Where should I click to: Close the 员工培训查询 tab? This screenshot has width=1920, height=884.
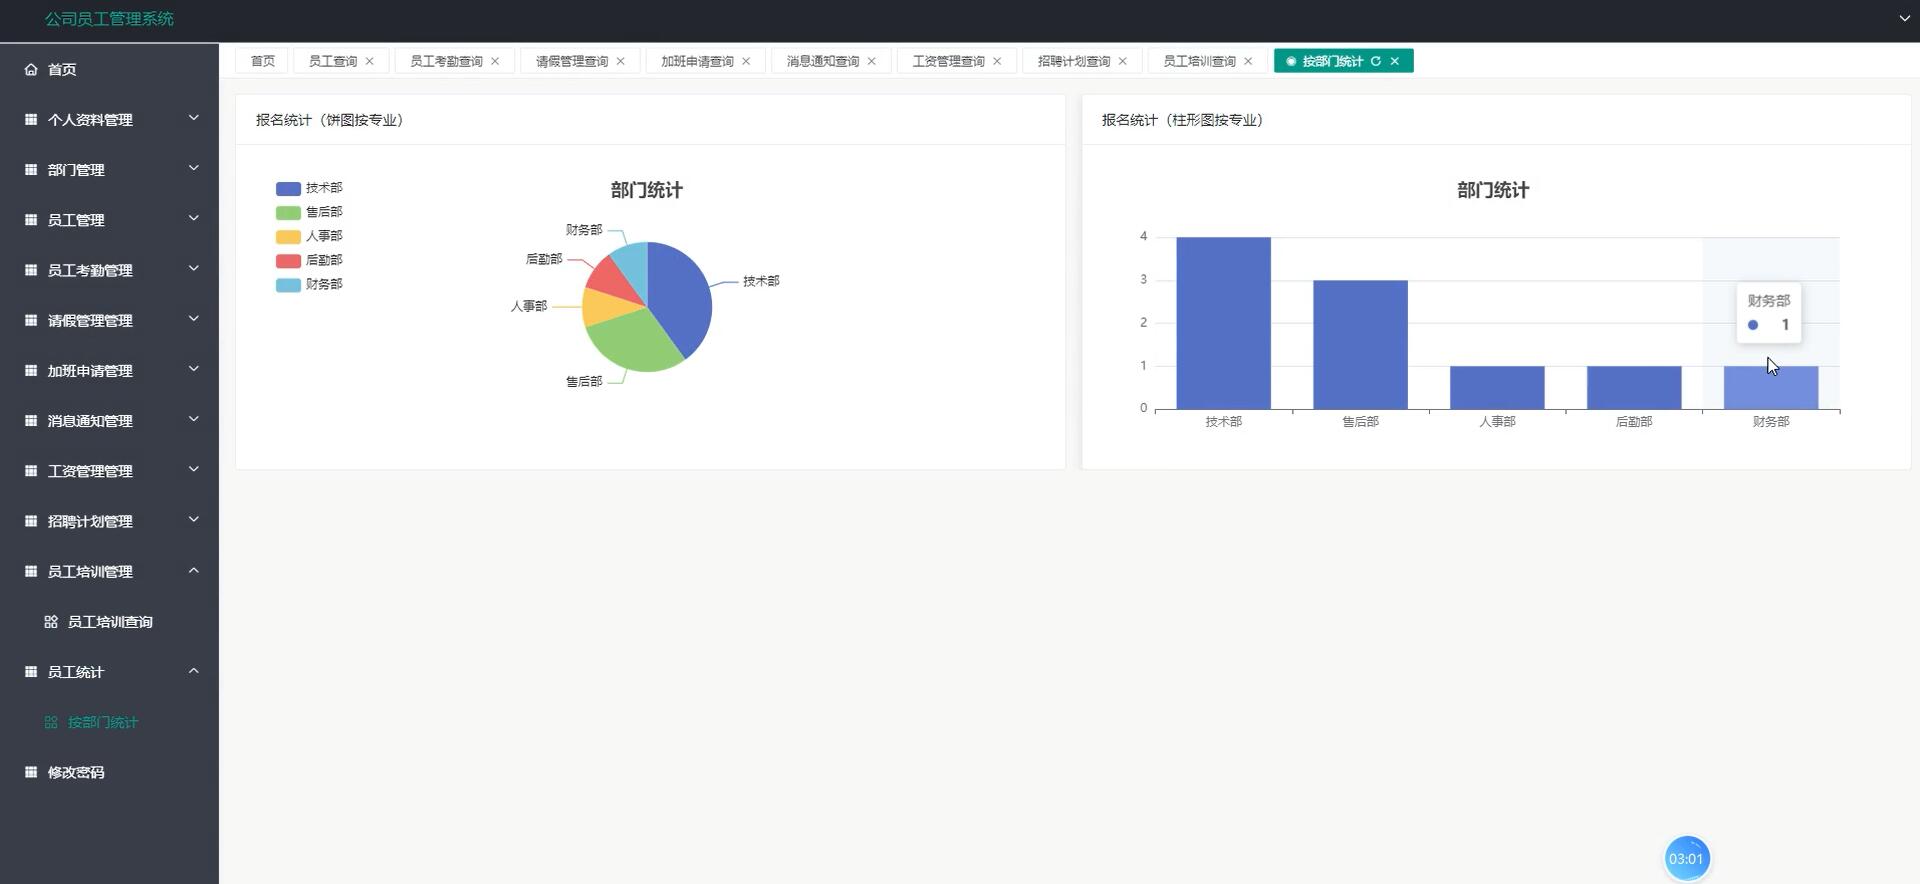pos(1248,61)
